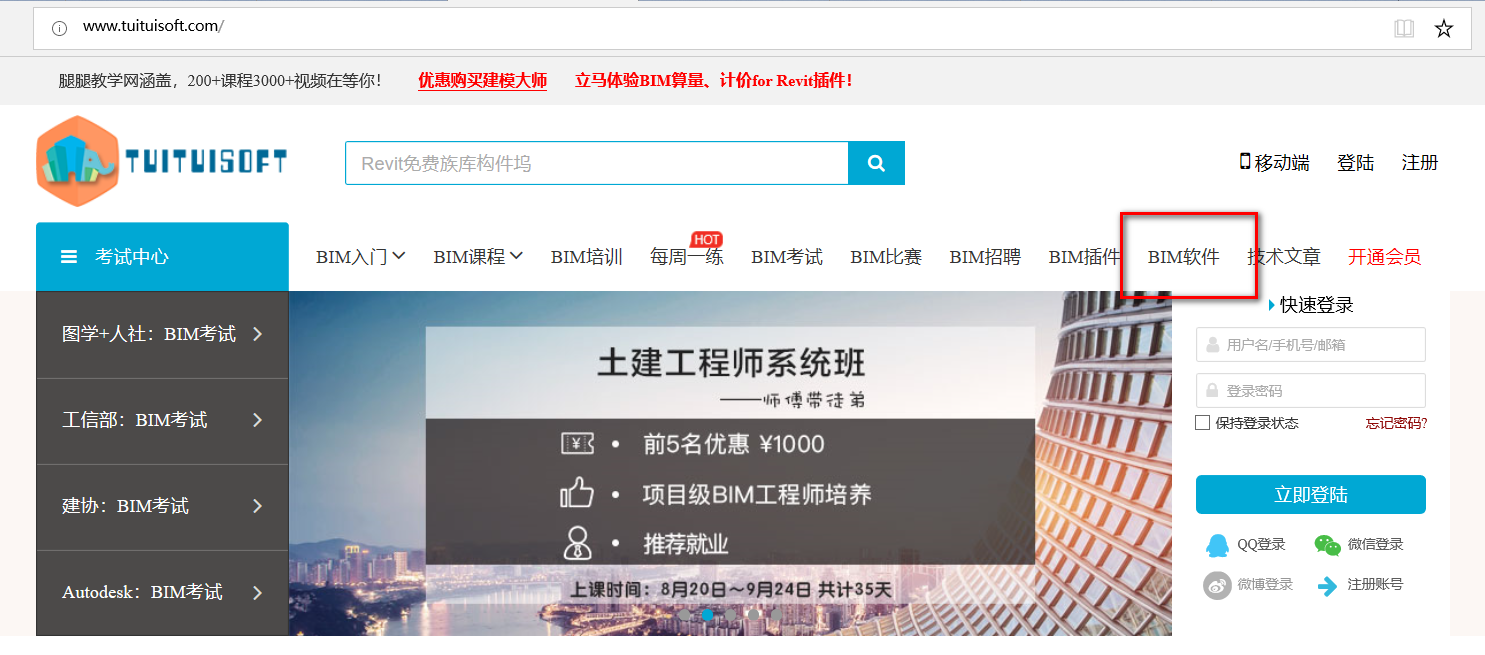Click the Weibo login icon

point(1217,585)
